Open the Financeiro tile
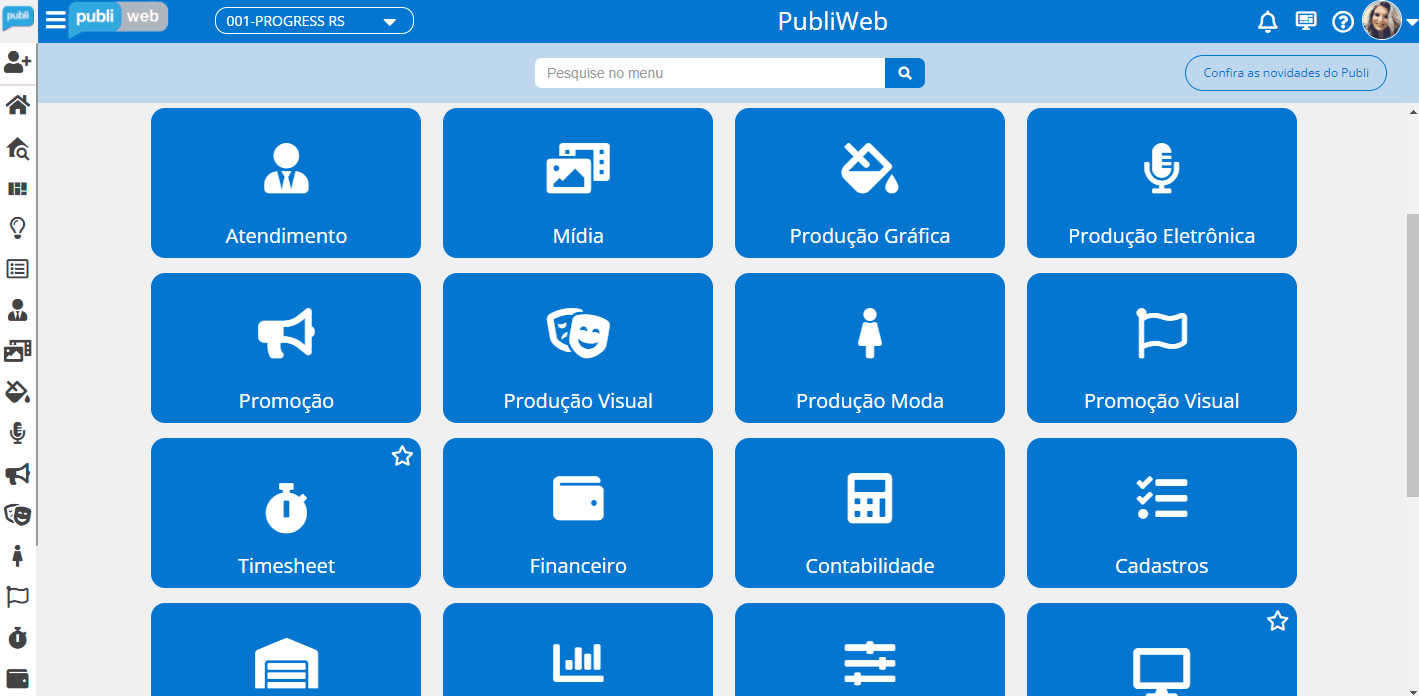Viewport: 1419px width, 696px height. [578, 513]
